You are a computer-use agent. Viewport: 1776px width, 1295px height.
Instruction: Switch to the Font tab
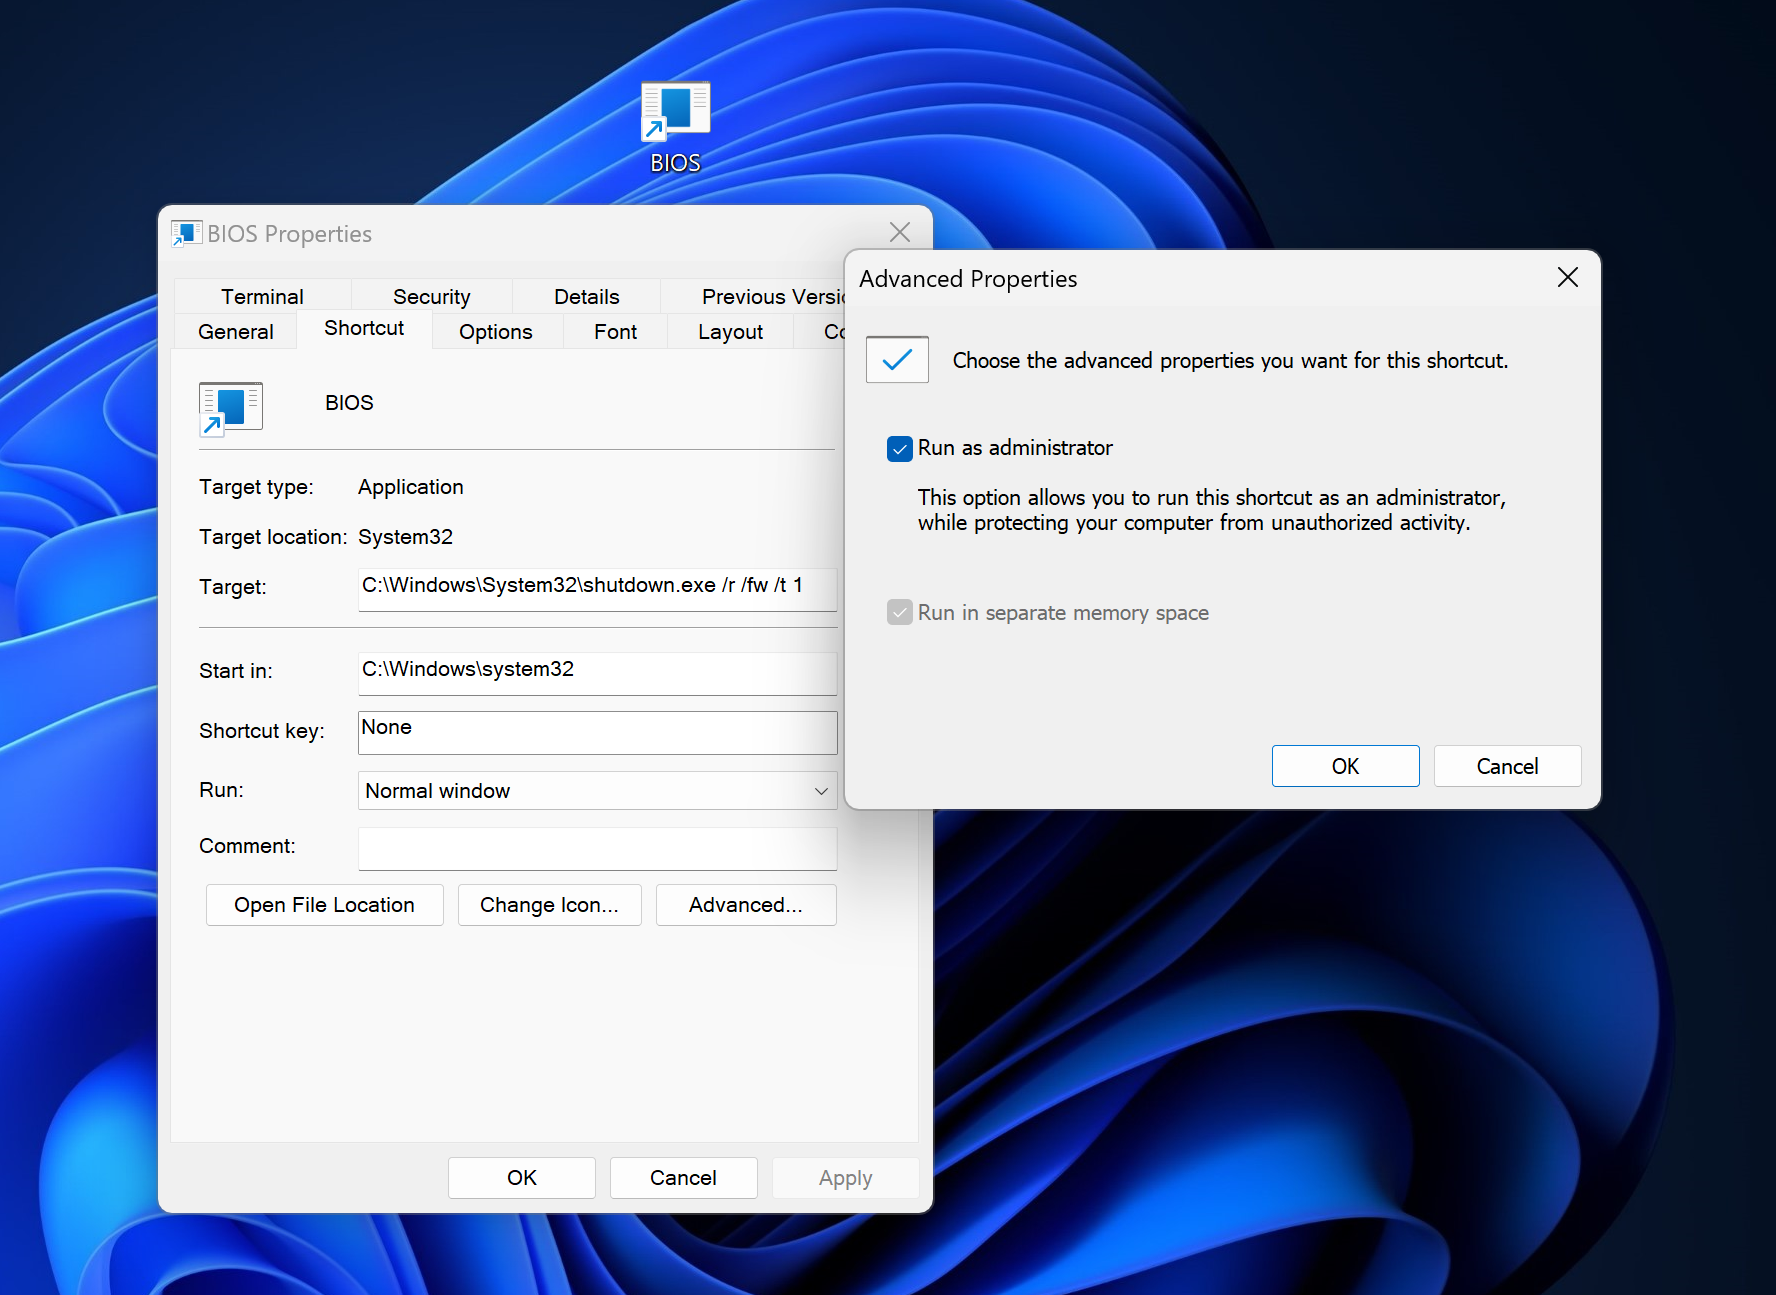point(615,332)
